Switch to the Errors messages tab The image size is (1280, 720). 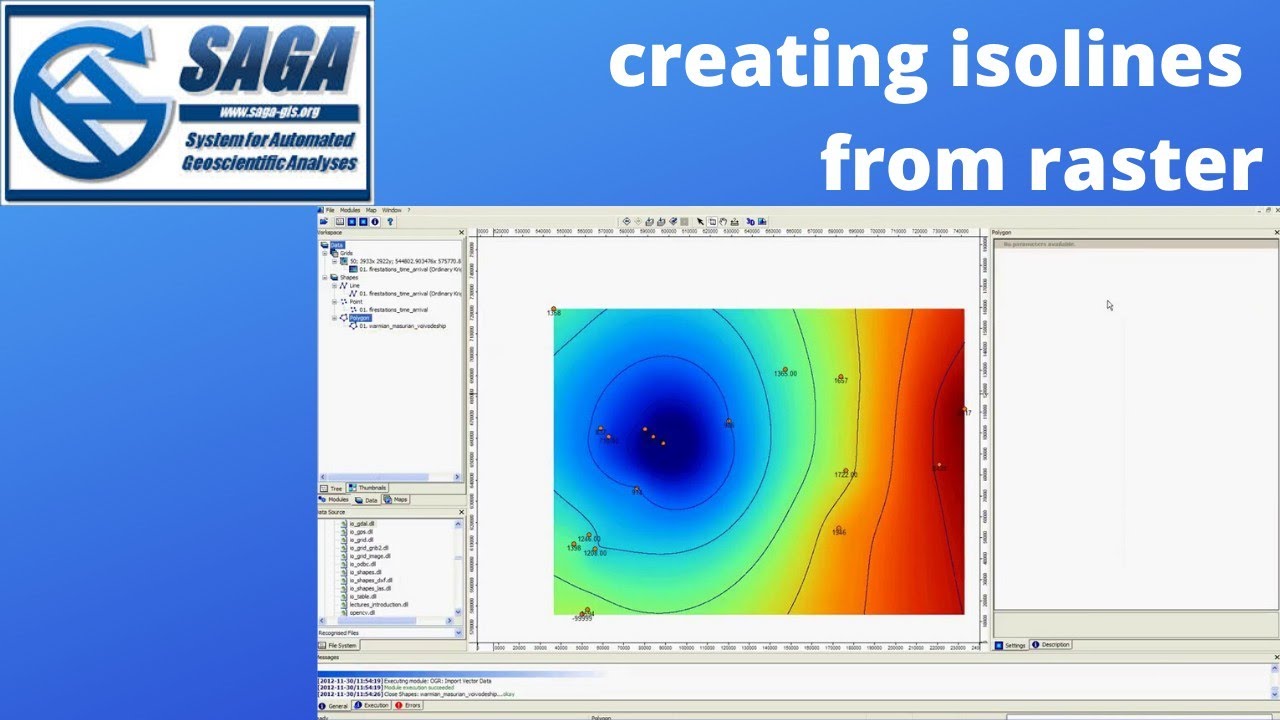[408, 706]
